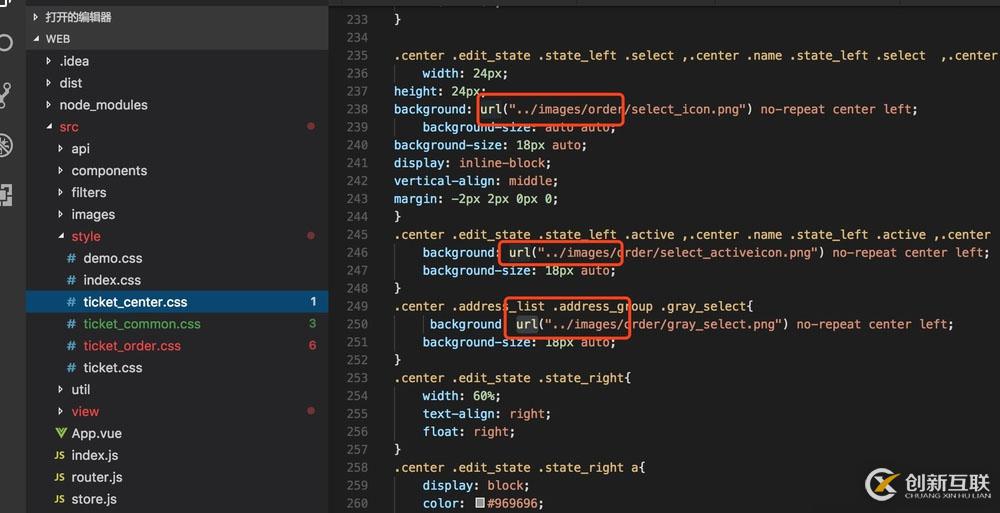The image size is (1000, 513).
Task: Click the modified dot on the view folder
Action: click(x=311, y=411)
